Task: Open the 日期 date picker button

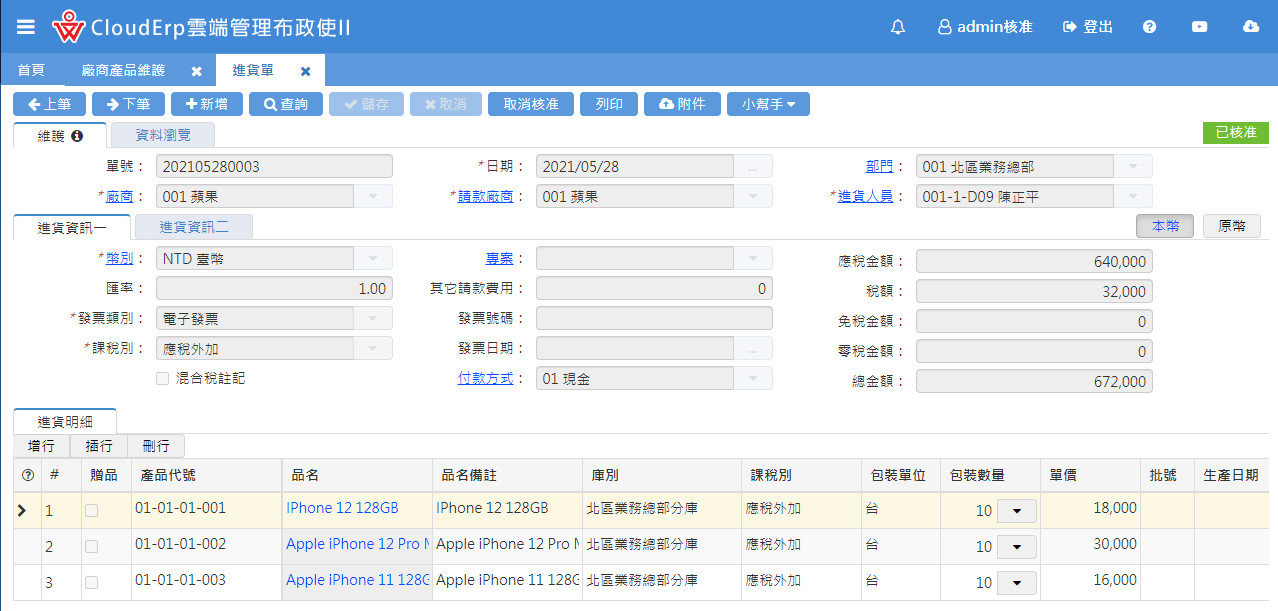Action: (753, 167)
